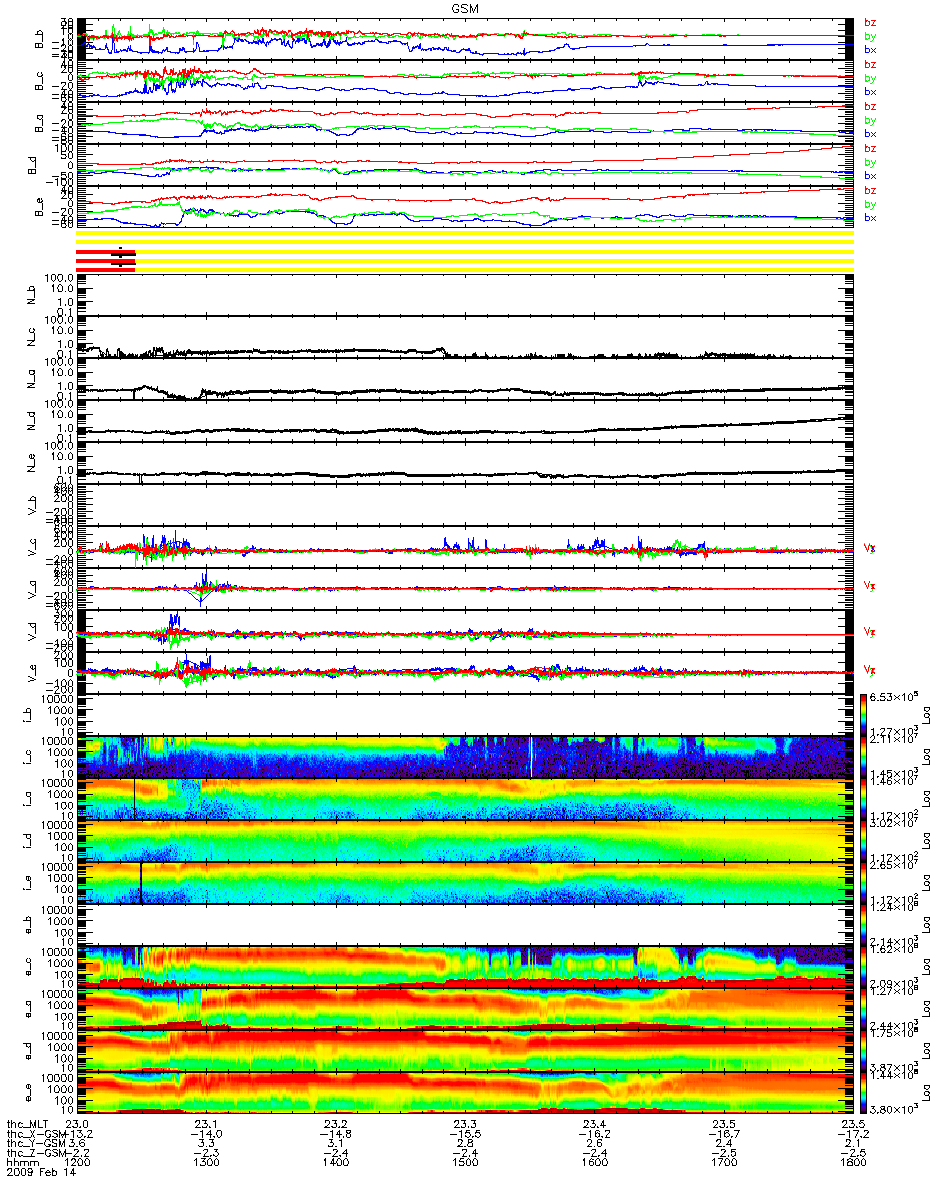Viewport: 930px width, 1200px height.
Task: Click the red bz legend of B_b panel
Action: pyautogui.click(x=870, y=22)
